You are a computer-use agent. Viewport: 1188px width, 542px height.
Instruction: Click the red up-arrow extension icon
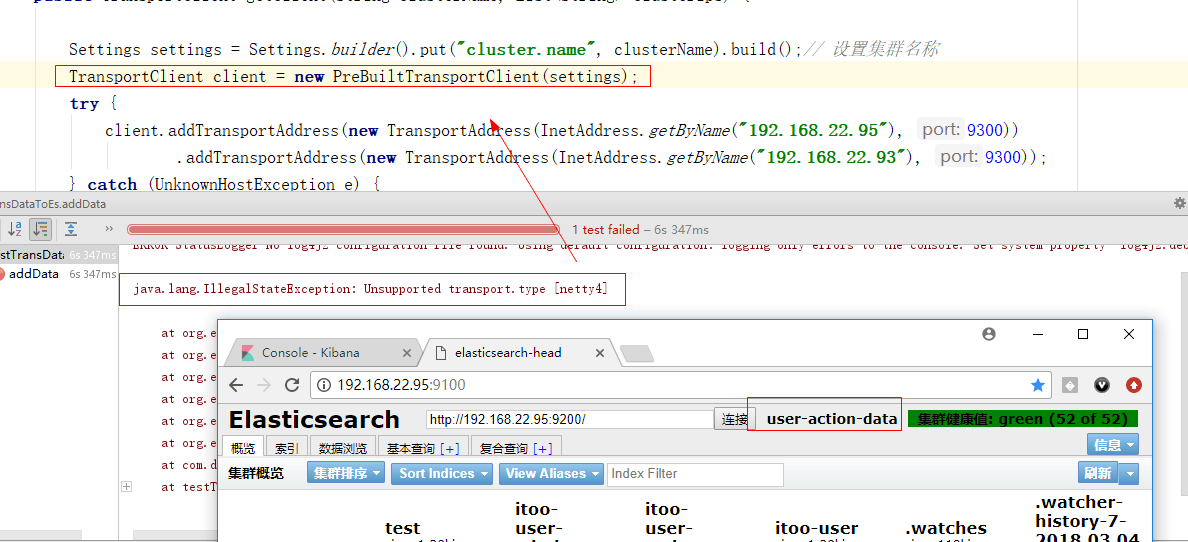1133,385
